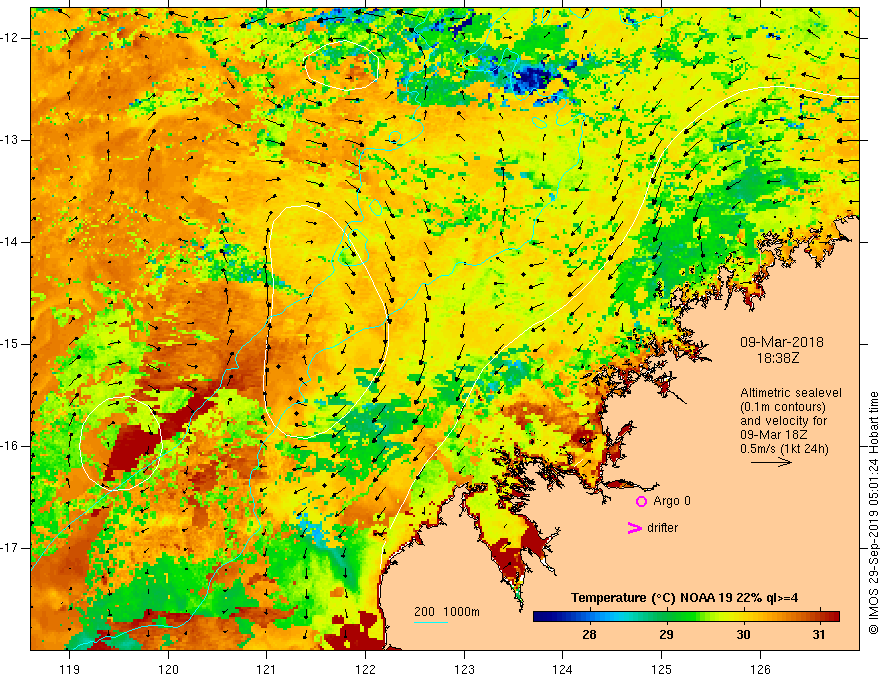Click the latitude axis label '-12'
Viewport: 880px width, 680px height.
[11, 38]
